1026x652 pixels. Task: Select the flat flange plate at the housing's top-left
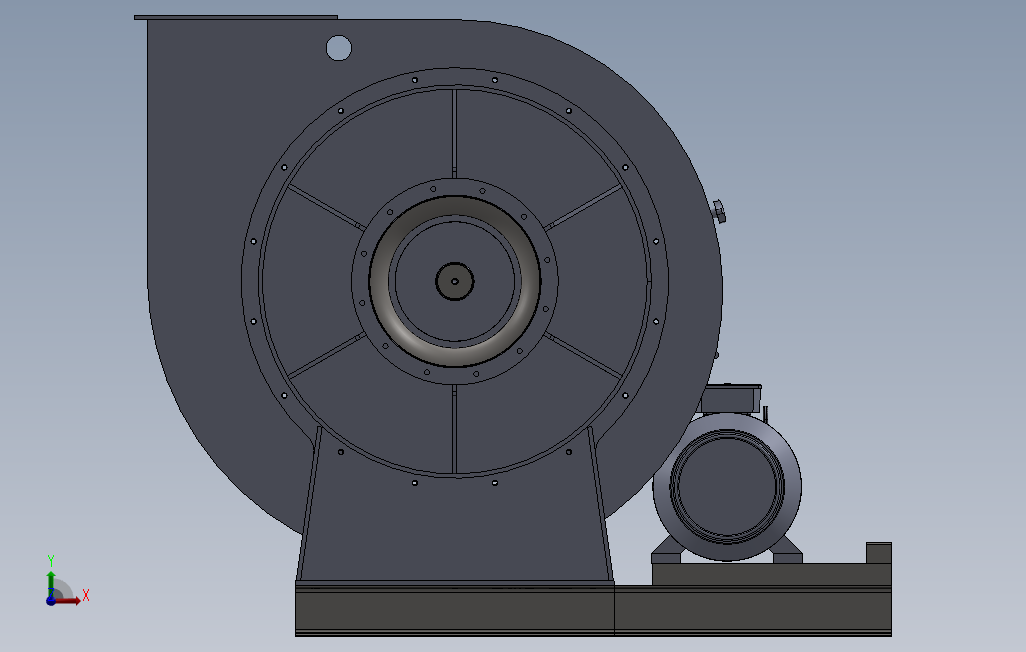tap(236, 17)
